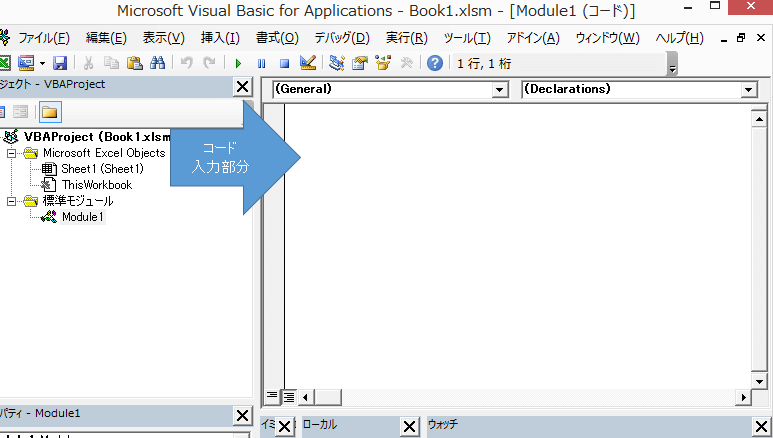Restore the Module1 code child window
The width and height of the screenshot is (773, 438).
[740, 38]
